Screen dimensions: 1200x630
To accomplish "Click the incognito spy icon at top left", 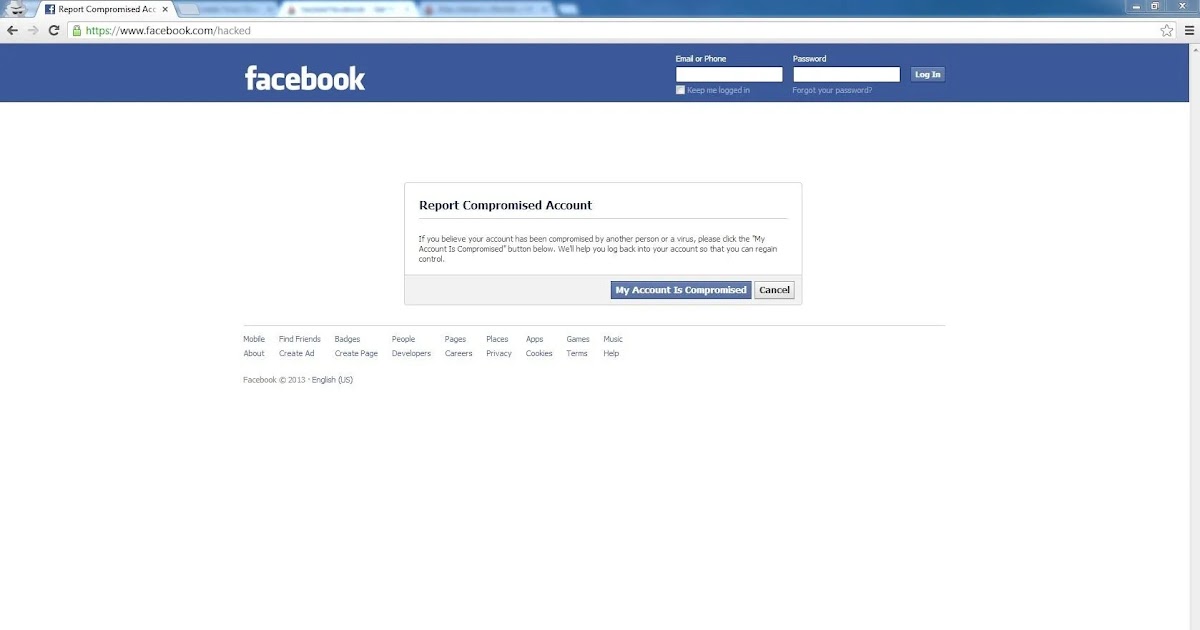I will pos(17,9).
